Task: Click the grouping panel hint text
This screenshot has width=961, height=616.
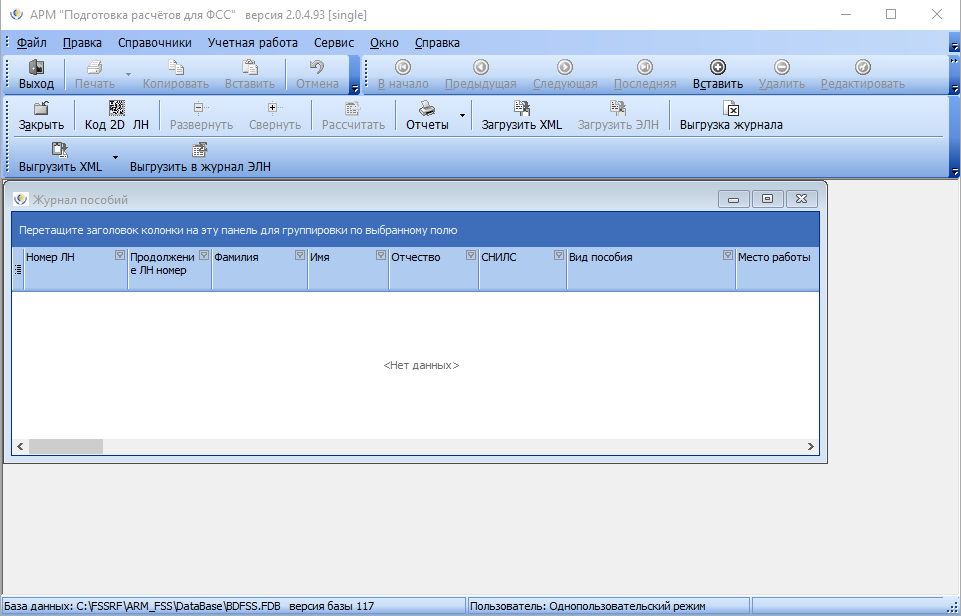Action: (238, 230)
